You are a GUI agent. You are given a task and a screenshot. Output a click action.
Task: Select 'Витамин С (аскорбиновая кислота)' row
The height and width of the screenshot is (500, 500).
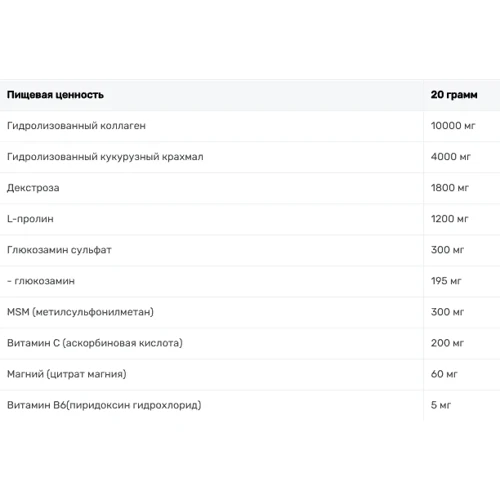[250, 343]
